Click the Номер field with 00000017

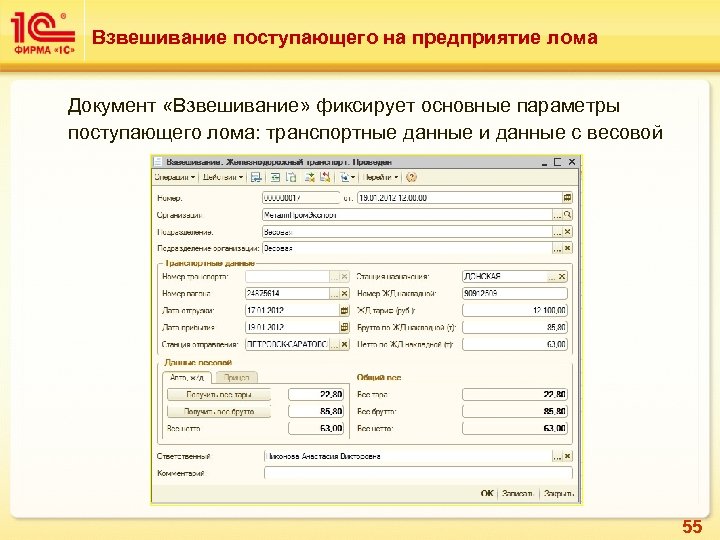(301, 198)
